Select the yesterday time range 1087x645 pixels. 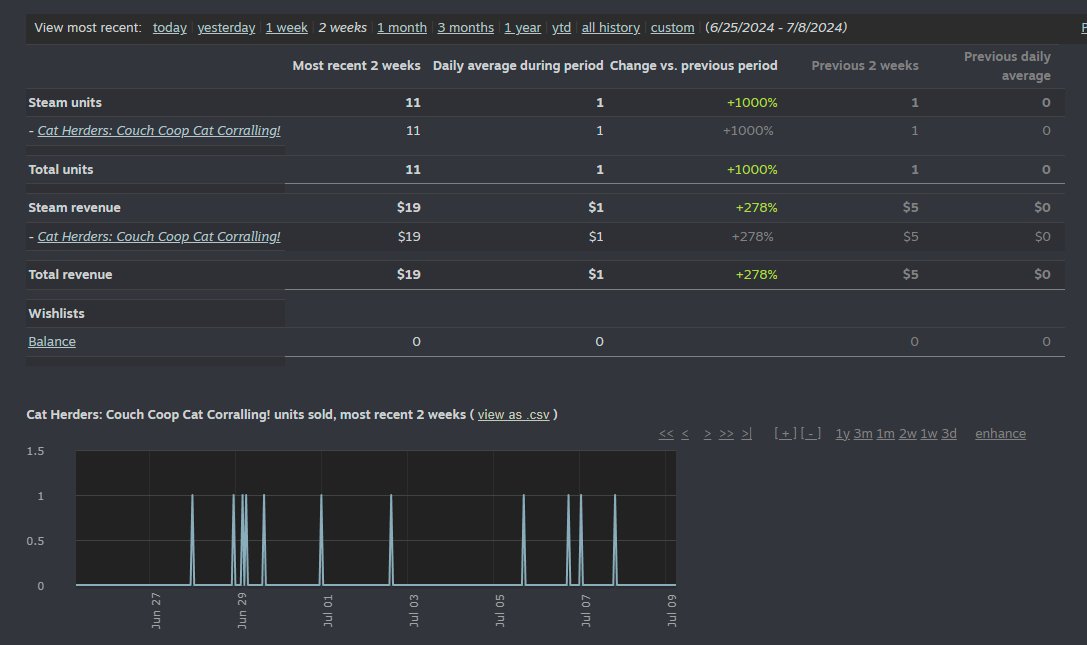click(226, 28)
